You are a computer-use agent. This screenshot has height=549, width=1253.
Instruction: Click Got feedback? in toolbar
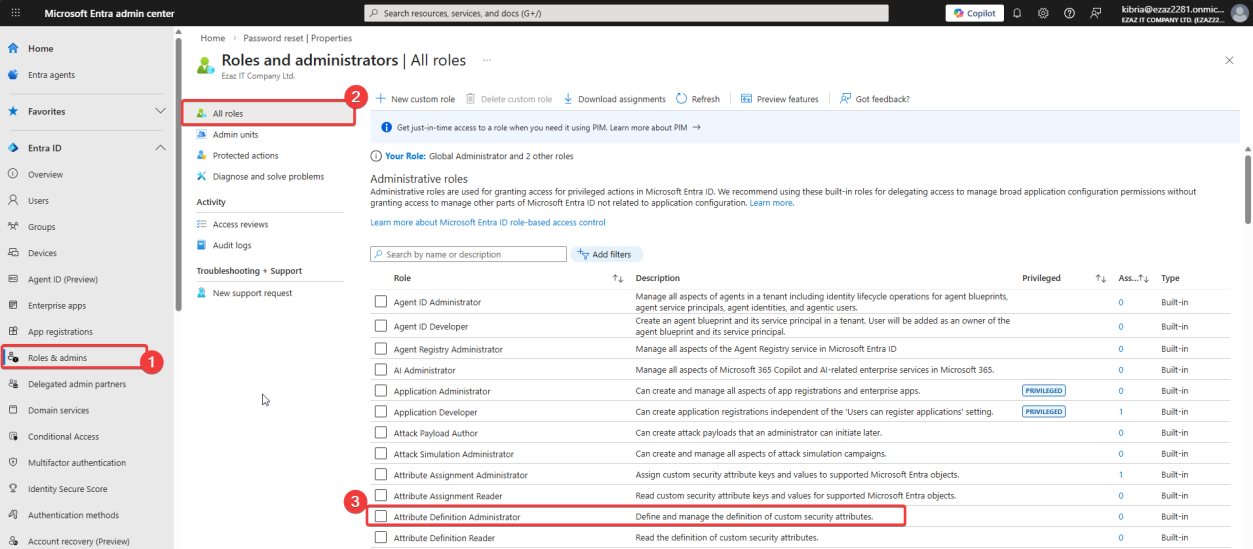tap(874, 99)
